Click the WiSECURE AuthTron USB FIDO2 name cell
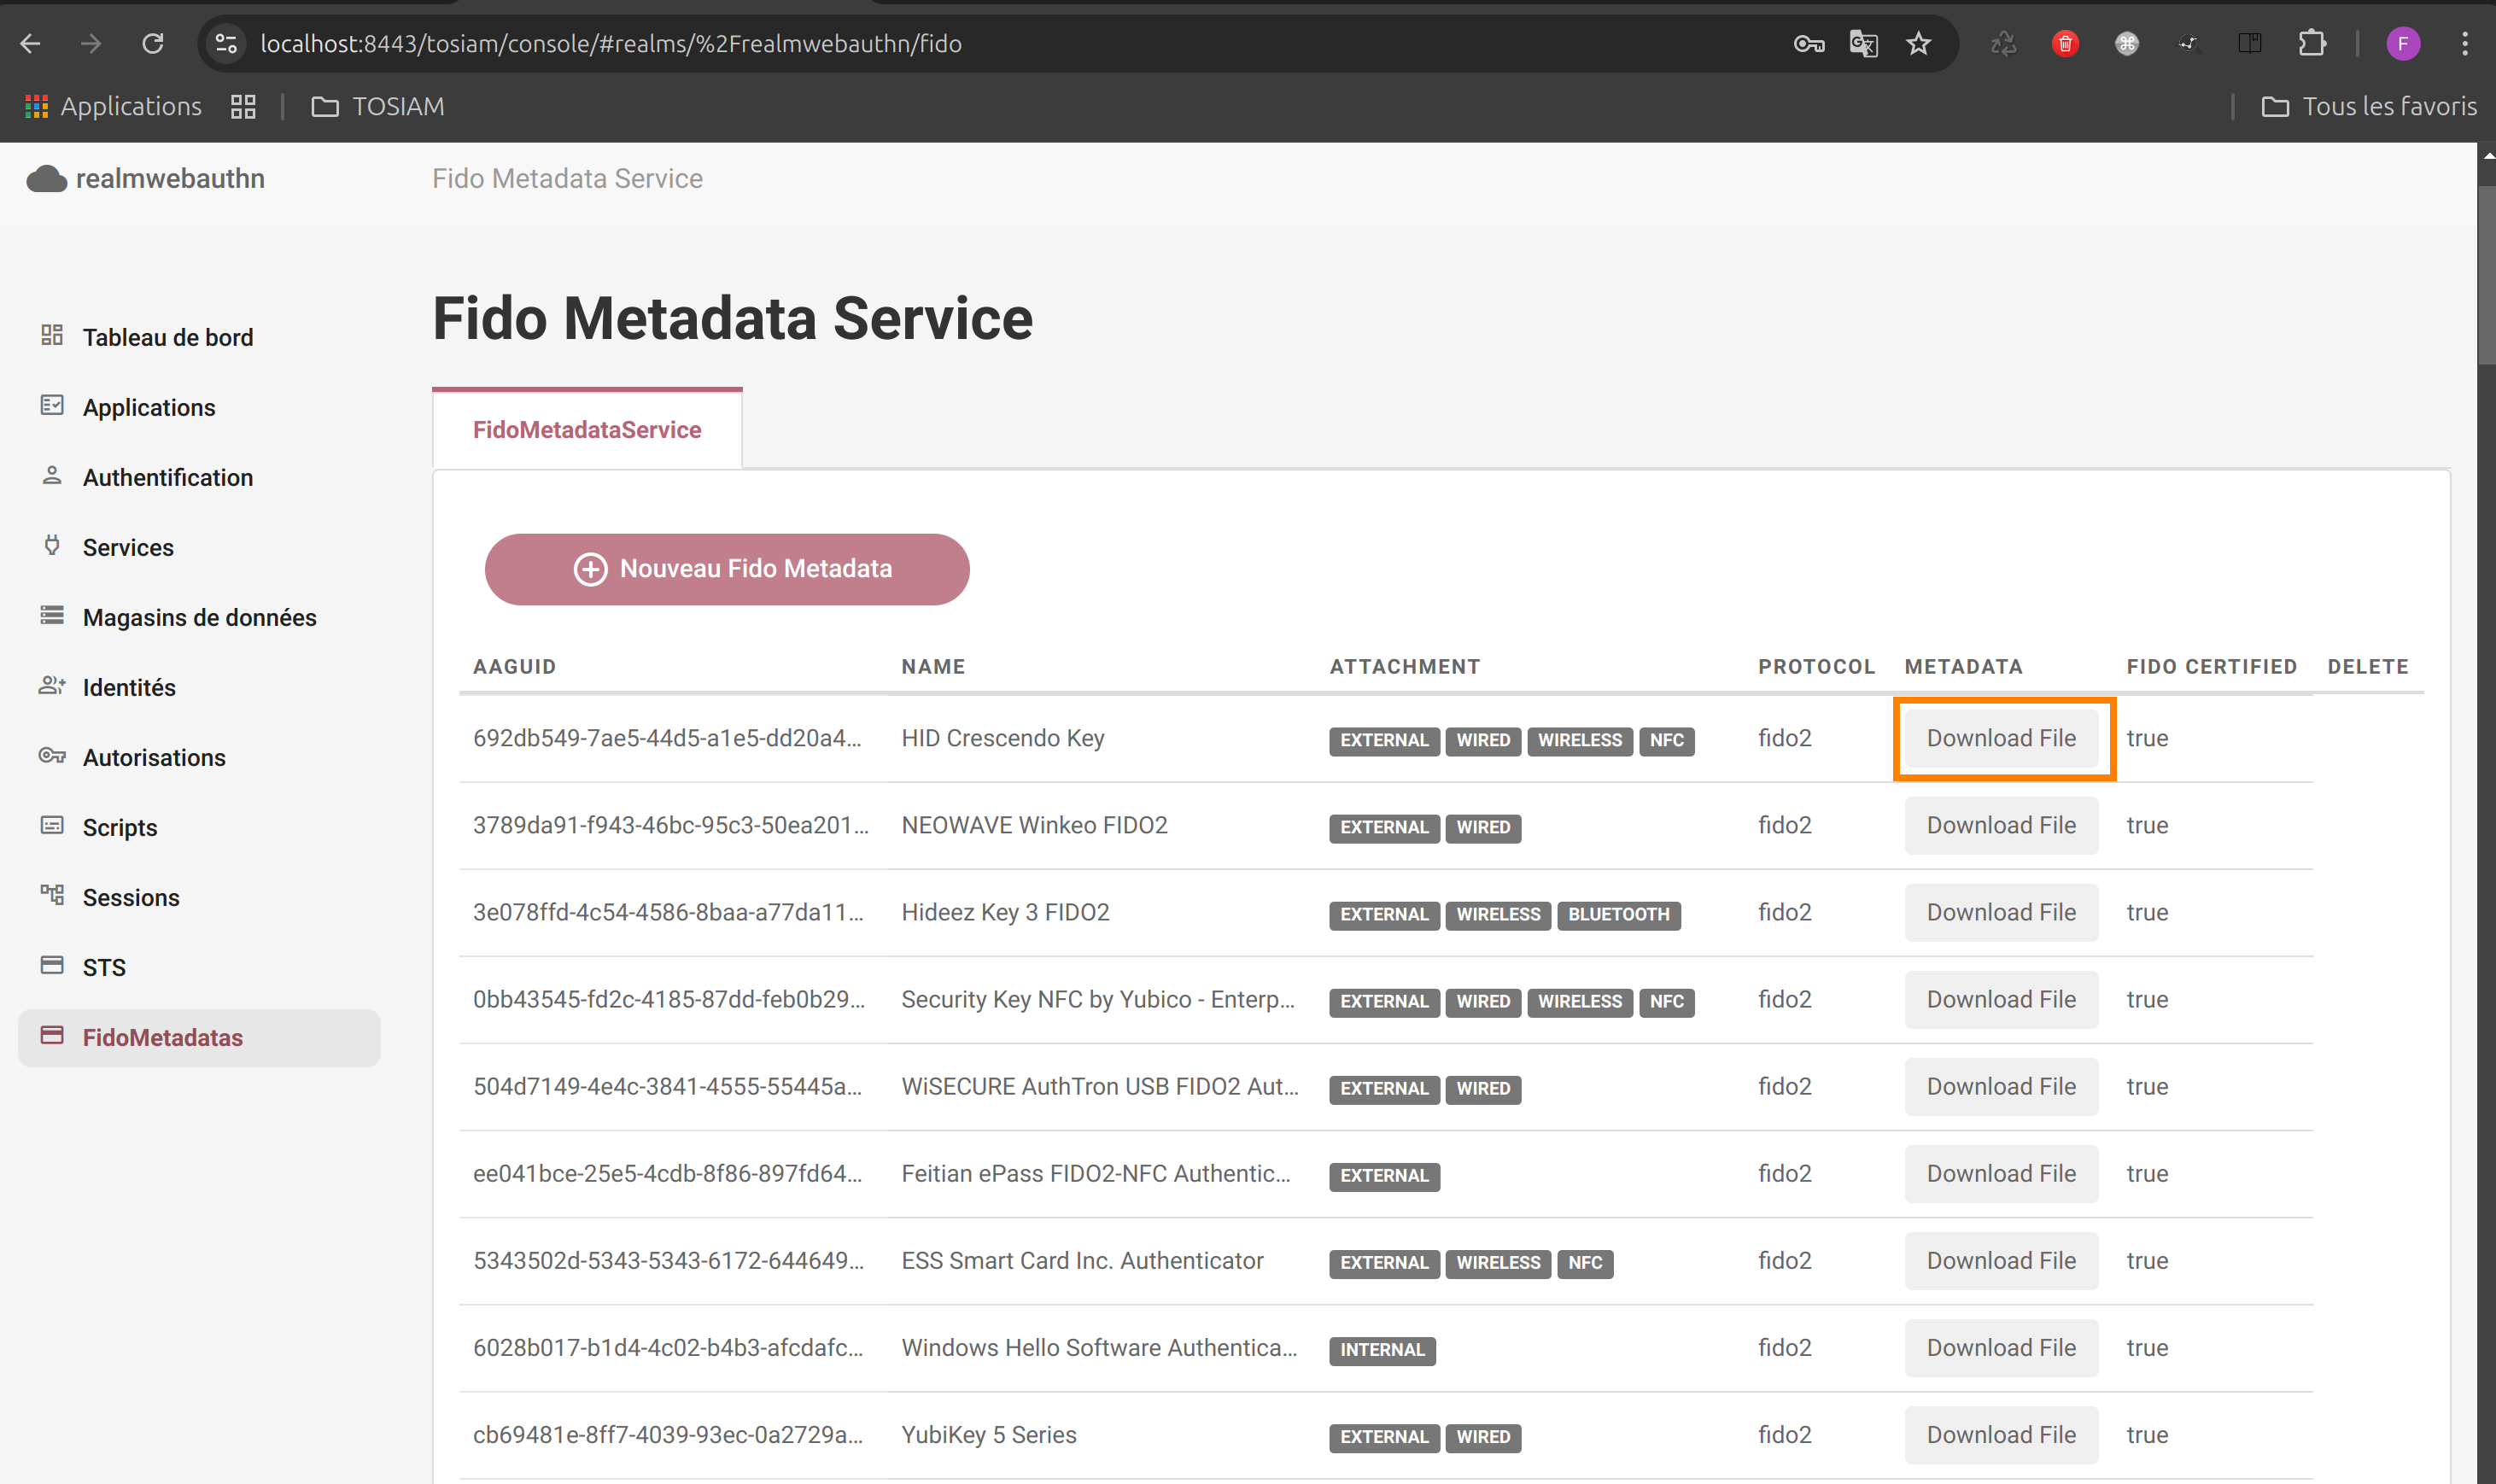 point(1100,1086)
